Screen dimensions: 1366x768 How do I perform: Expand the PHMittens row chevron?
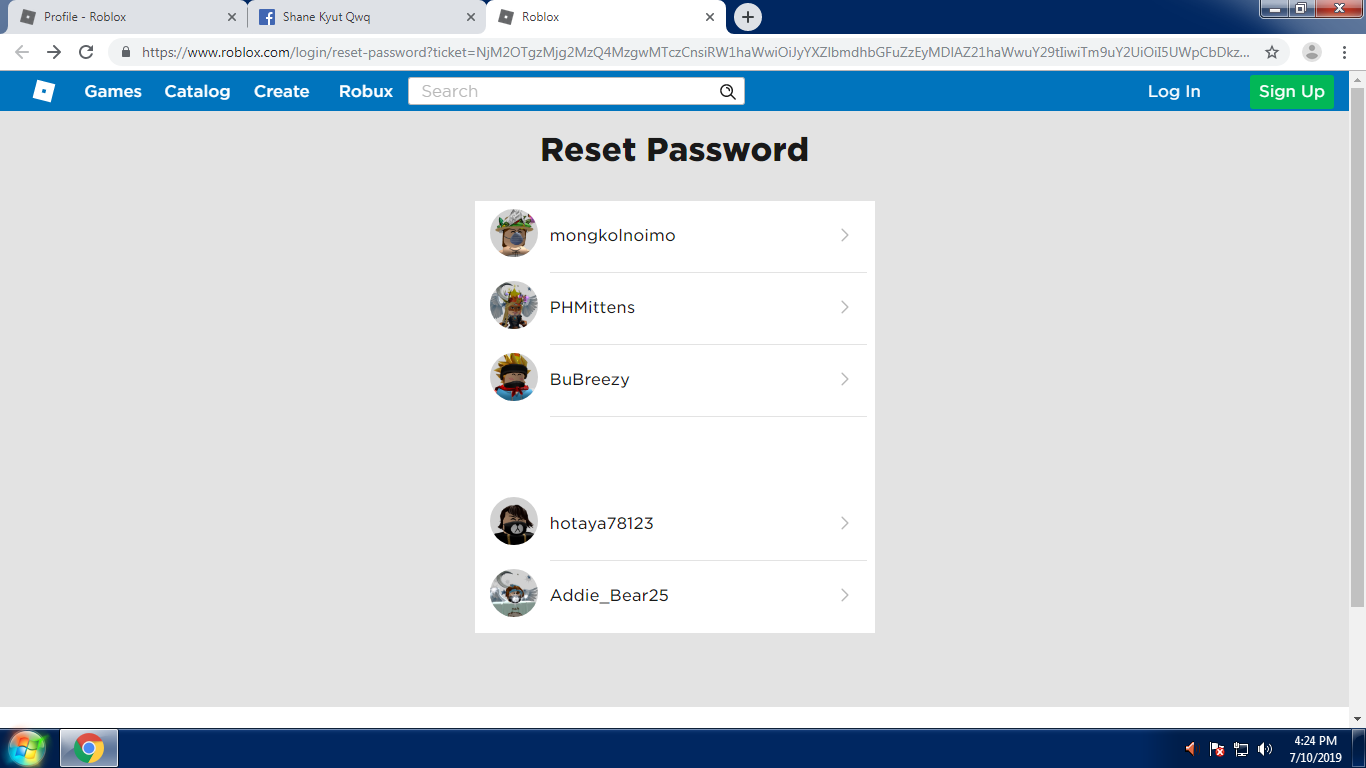845,307
